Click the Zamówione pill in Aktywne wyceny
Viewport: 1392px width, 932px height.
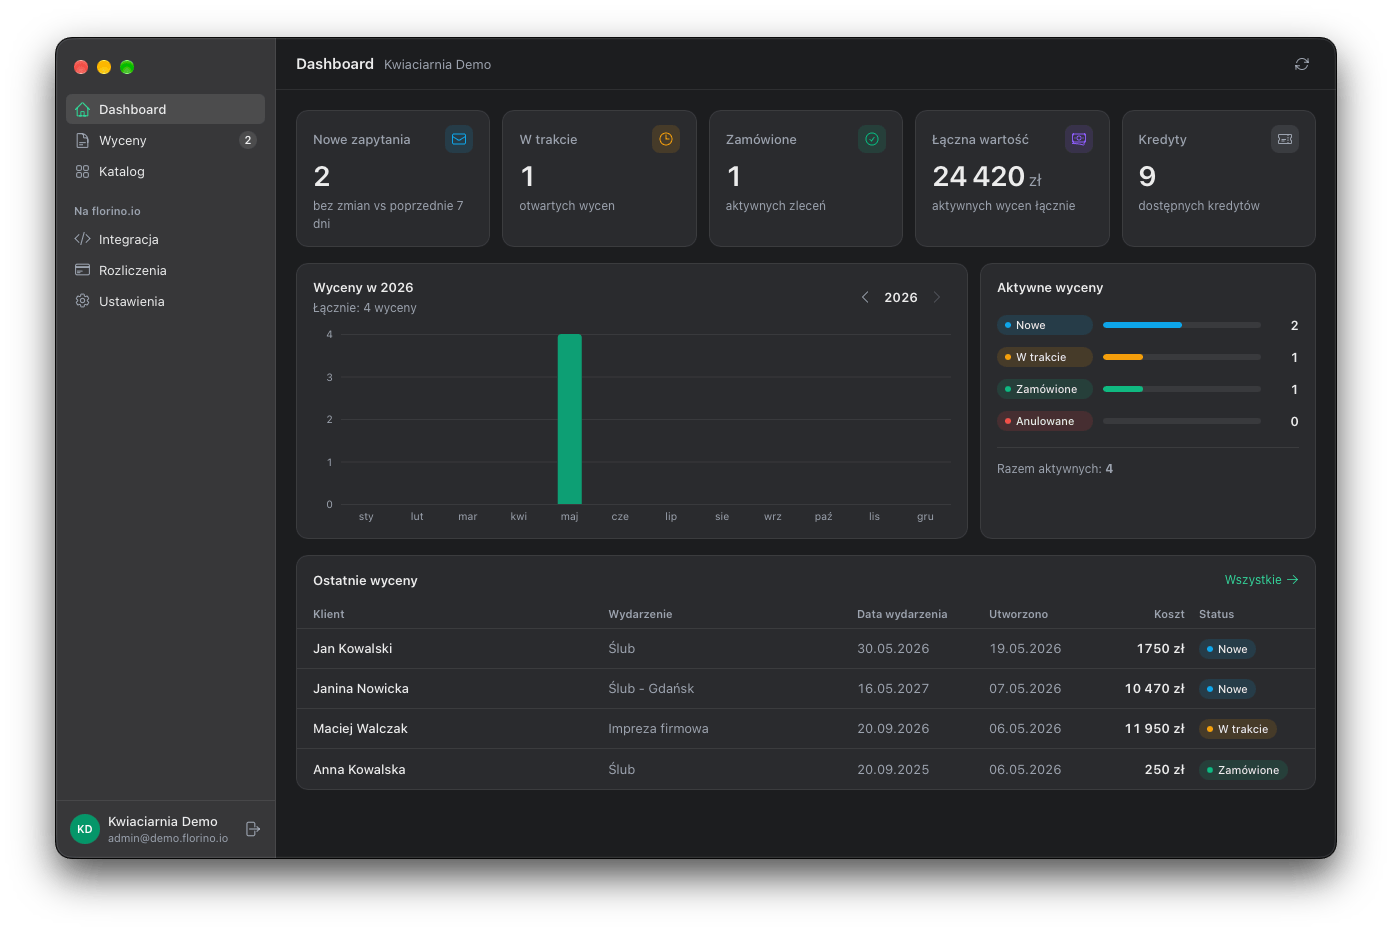pyautogui.click(x=1045, y=389)
